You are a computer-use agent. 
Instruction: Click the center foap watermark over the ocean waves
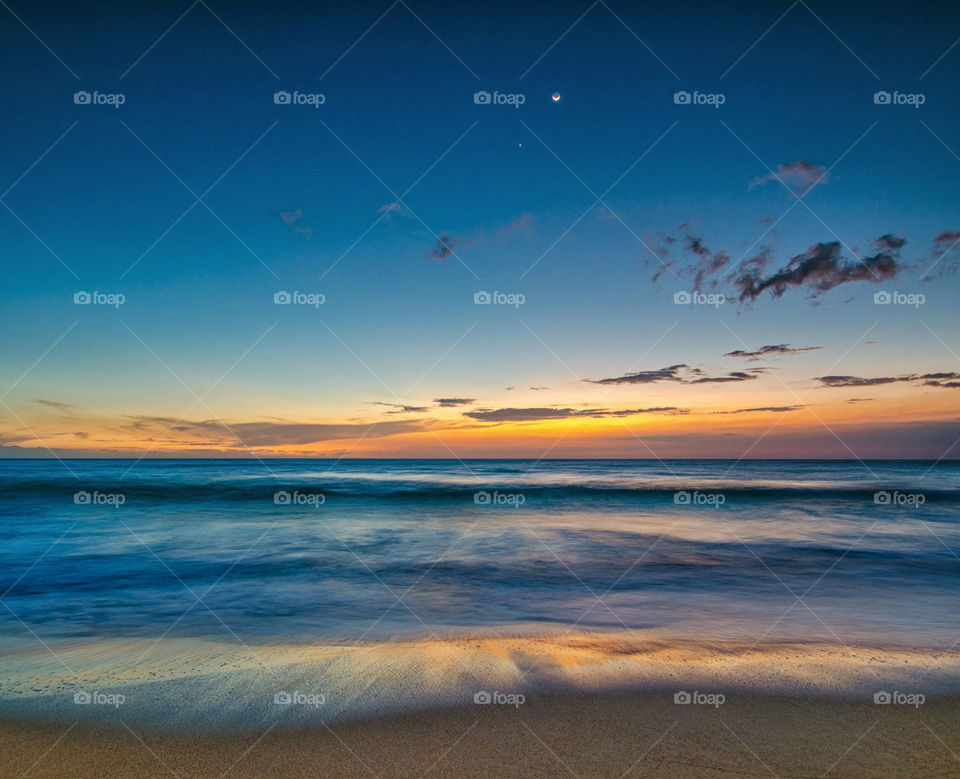(x=499, y=498)
